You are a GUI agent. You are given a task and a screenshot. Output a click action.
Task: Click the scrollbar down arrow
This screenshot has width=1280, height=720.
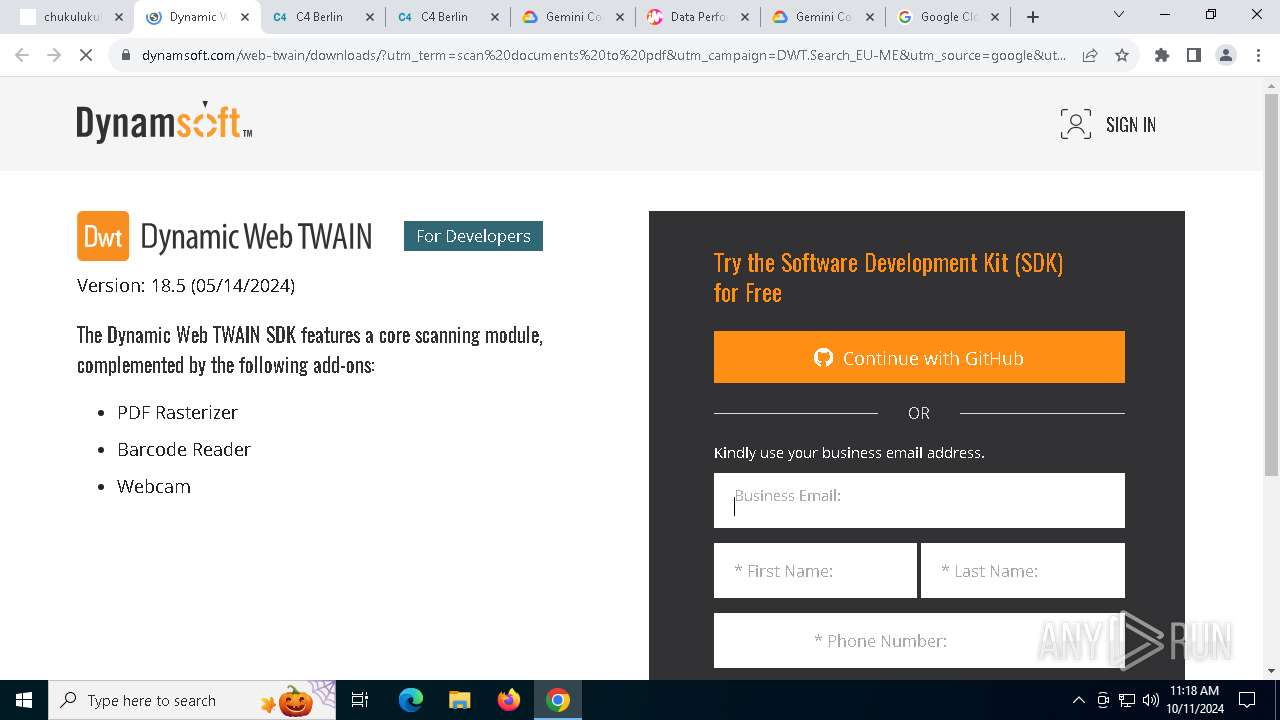(1271, 671)
